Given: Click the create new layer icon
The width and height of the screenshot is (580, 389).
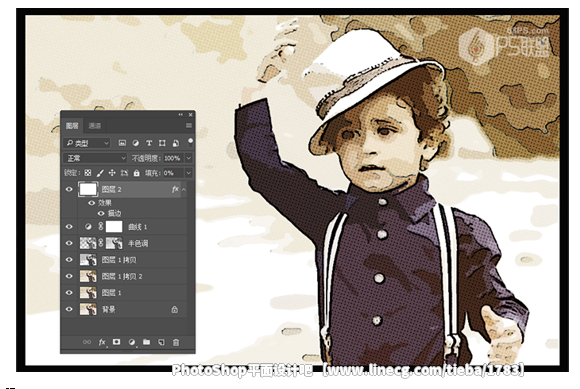Looking at the screenshot, I should pos(161,342).
